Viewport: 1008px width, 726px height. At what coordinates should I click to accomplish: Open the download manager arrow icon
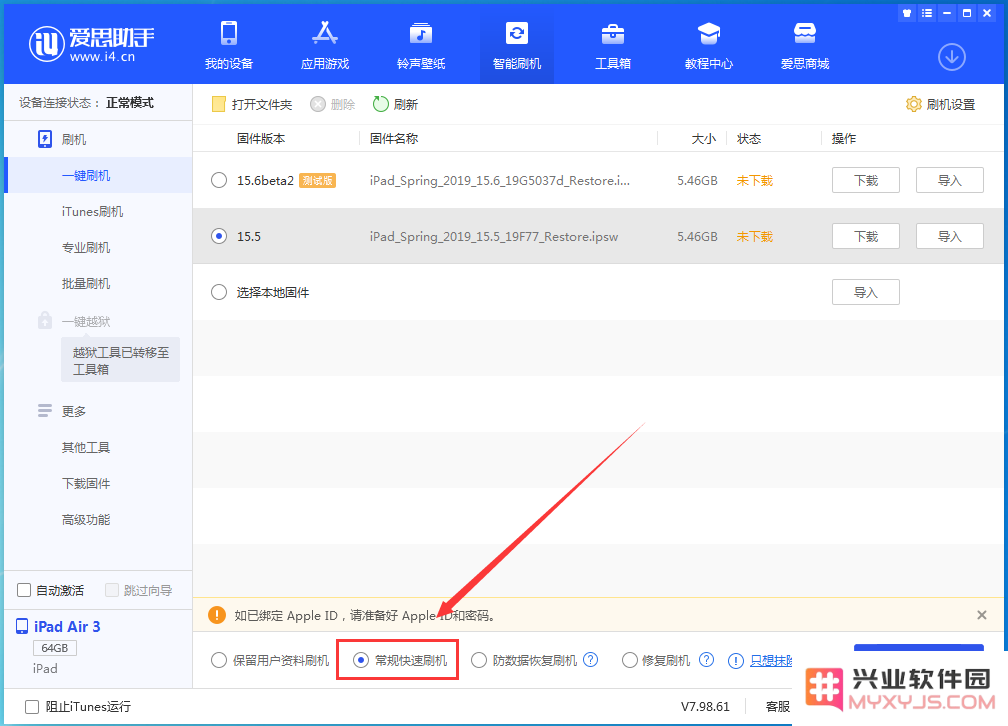[951, 57]
